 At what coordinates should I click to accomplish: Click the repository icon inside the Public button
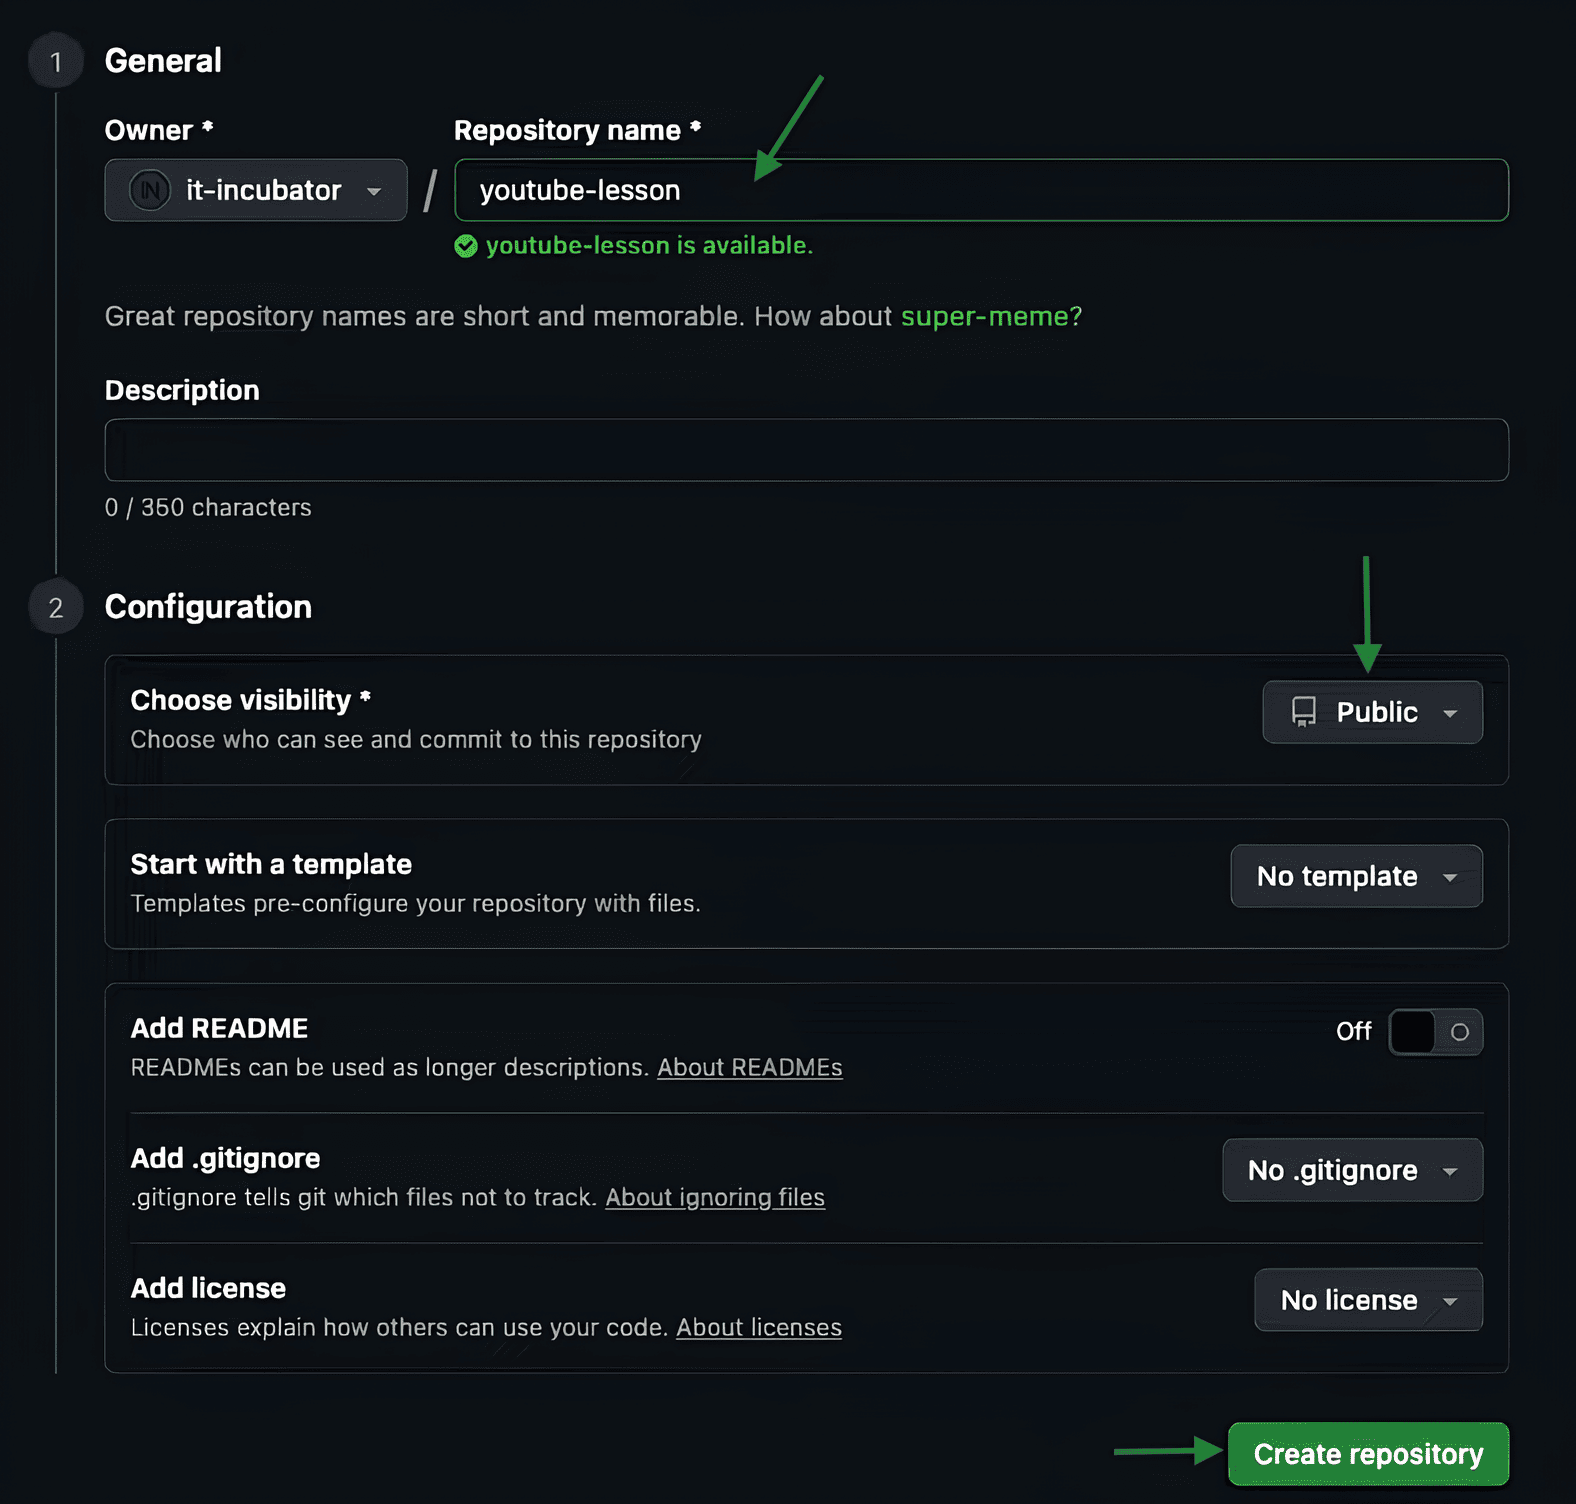point(1303,712)
